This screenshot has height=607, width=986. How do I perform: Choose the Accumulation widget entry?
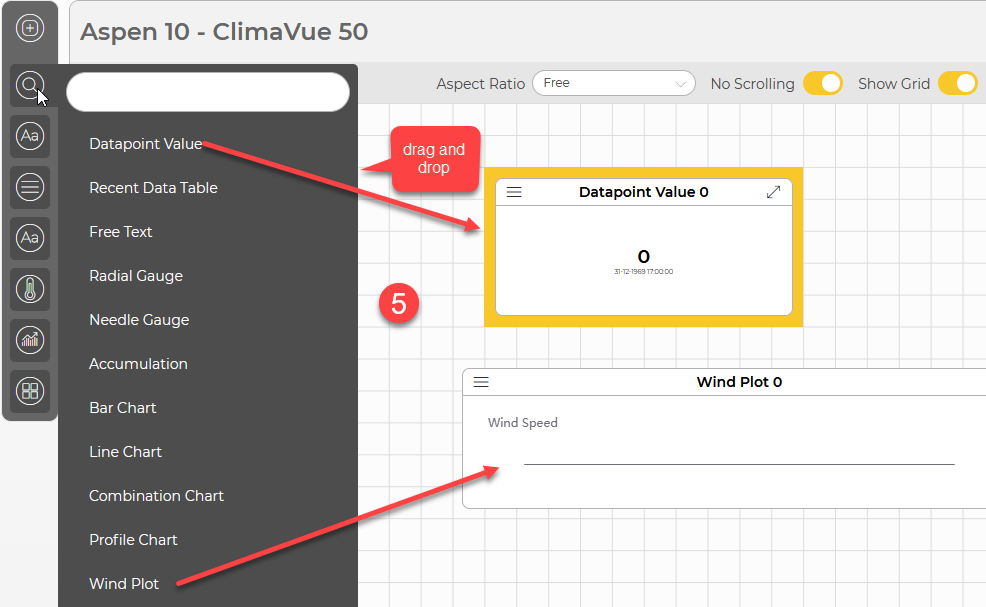138,364
